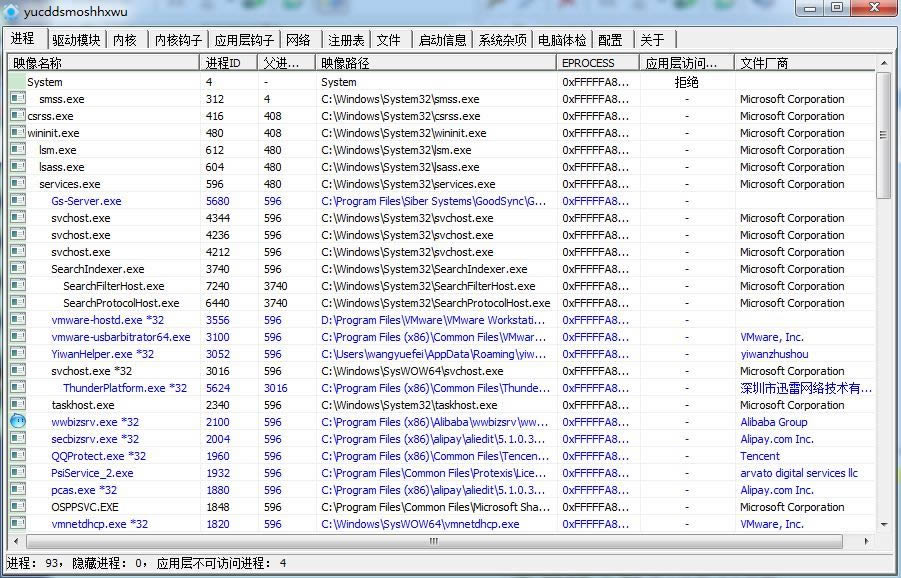Open the 关于 tab

652,40
